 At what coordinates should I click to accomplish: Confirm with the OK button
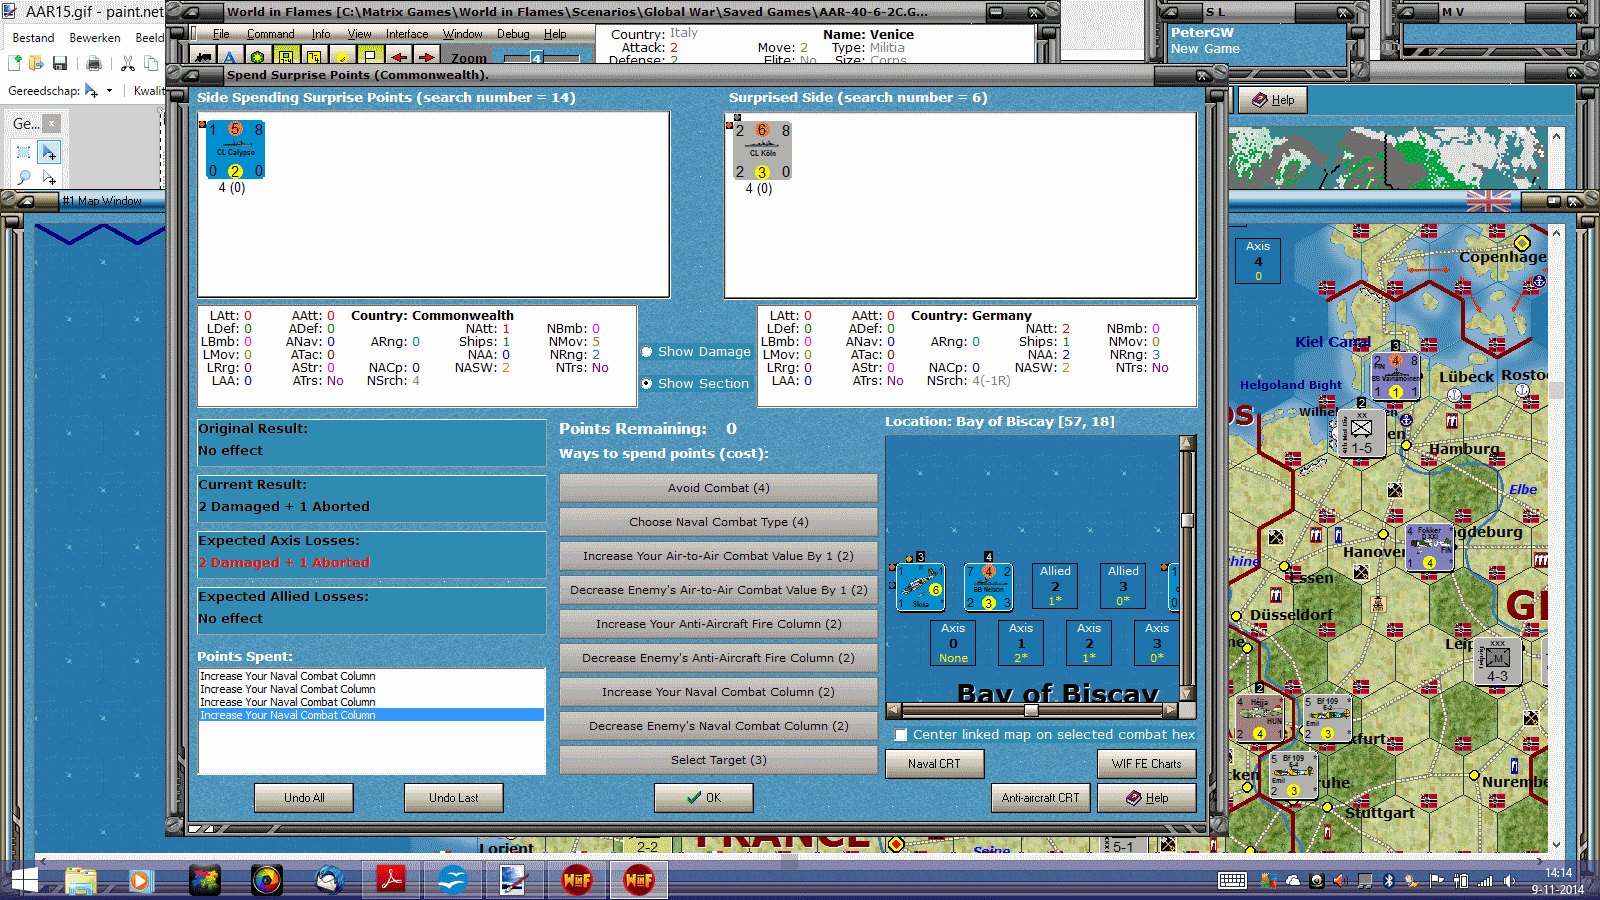(704, 798)
